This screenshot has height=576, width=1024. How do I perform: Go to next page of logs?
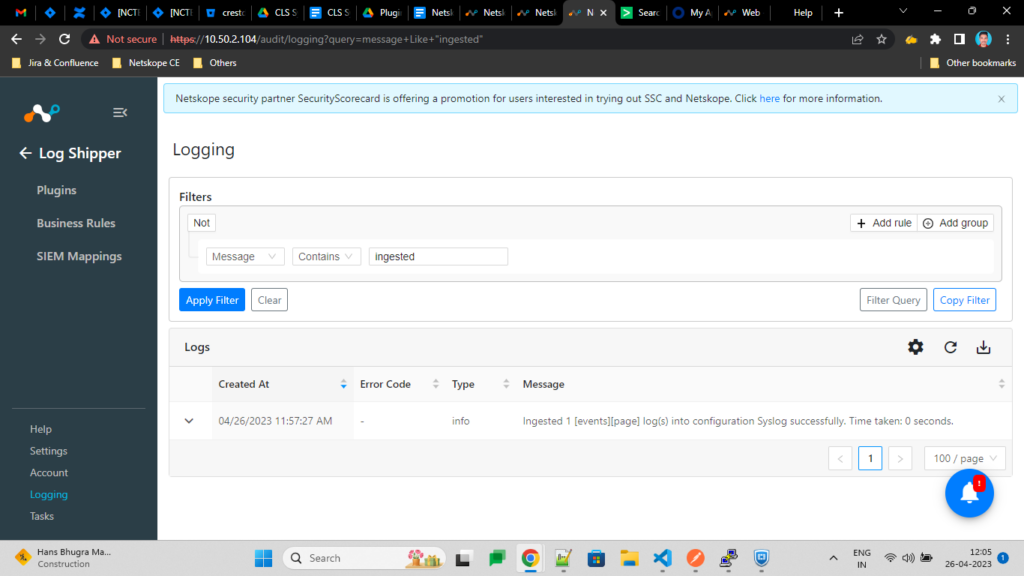pos(900,458)
